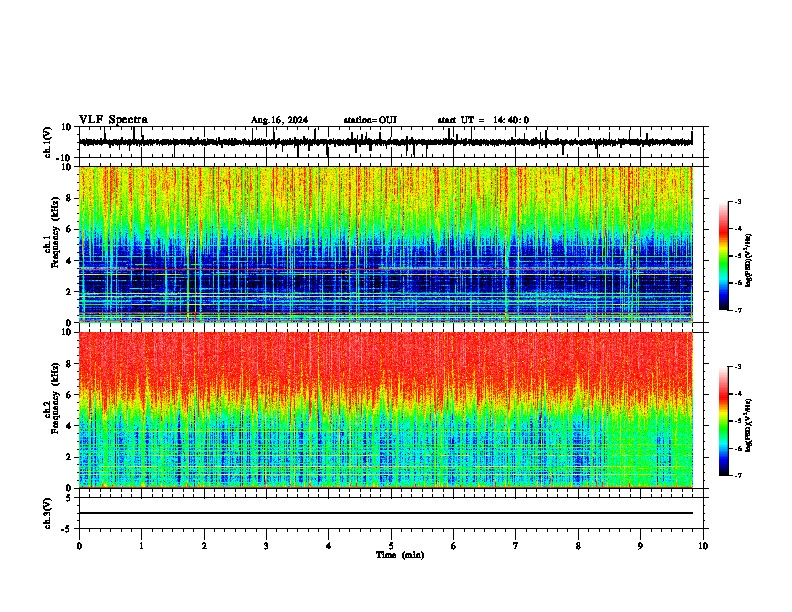Click time axis tick label "5"

(391, 546)
